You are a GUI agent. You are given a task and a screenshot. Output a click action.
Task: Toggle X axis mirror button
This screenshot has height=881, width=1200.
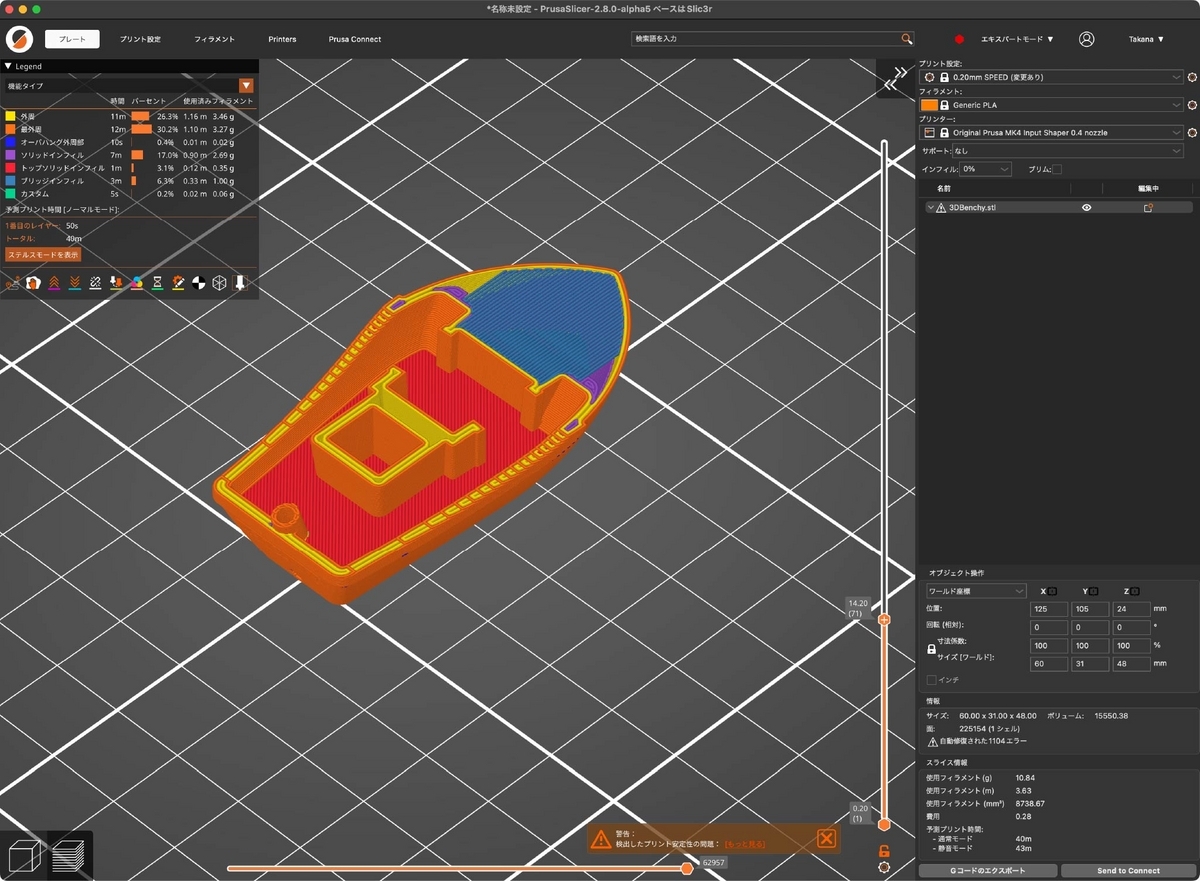[x=1052, y=591]
